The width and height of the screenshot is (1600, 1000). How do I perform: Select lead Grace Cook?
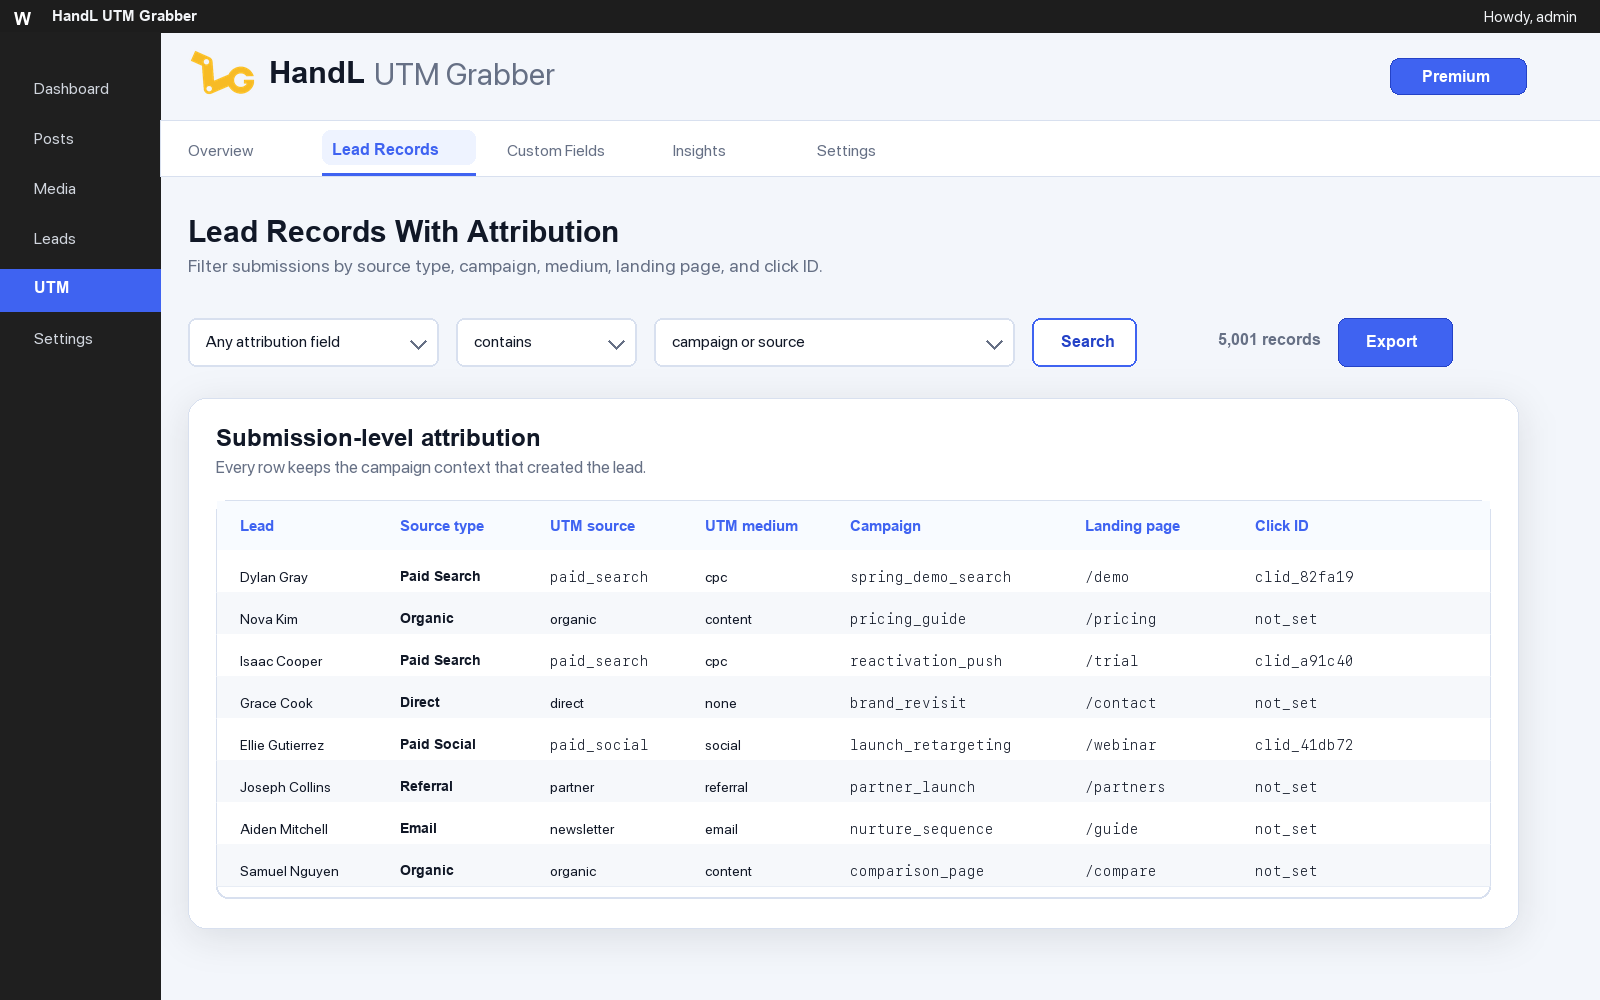[276, 703]
